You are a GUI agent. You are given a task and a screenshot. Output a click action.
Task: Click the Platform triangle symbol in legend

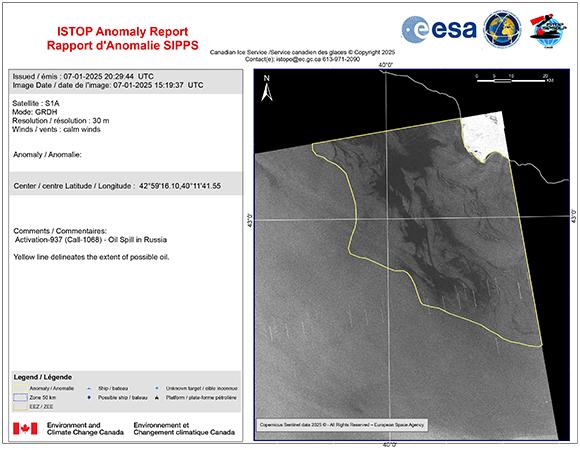tap(157, 398)
